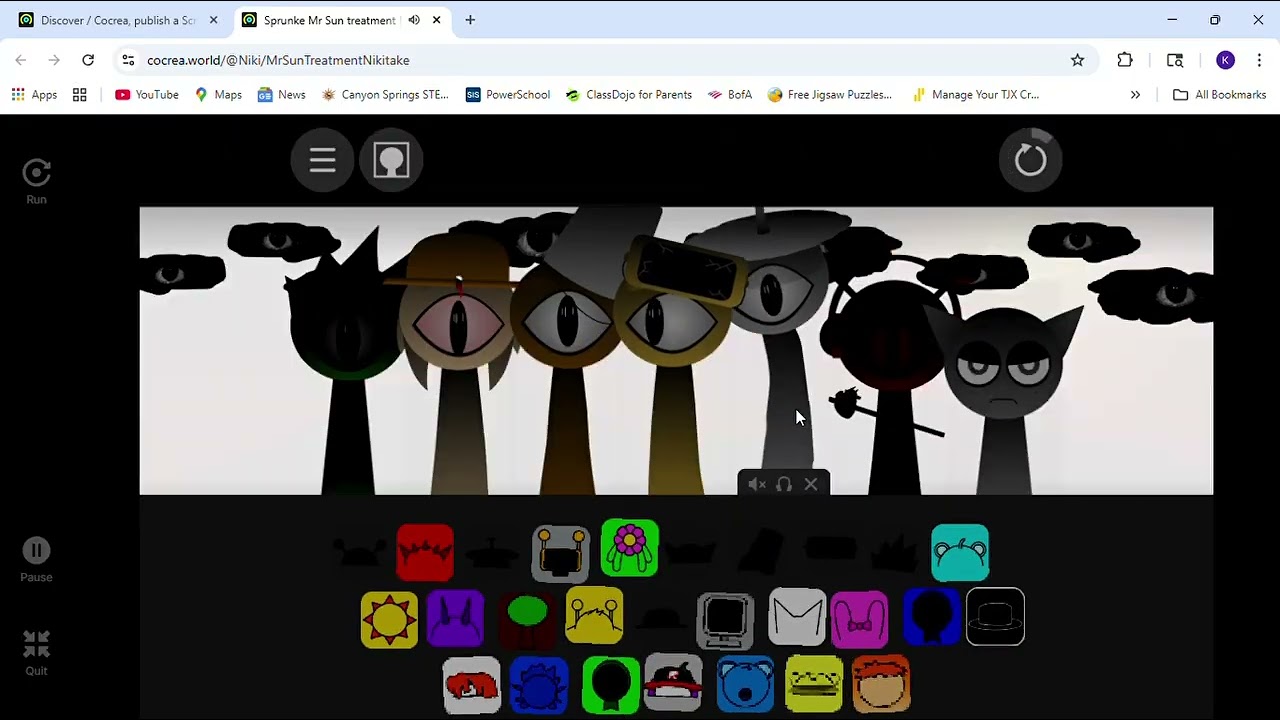The width and height of the screenshot is (1280, 720).
Task: Pick the gray computer monitor icon
Action: tap(726, 621)
